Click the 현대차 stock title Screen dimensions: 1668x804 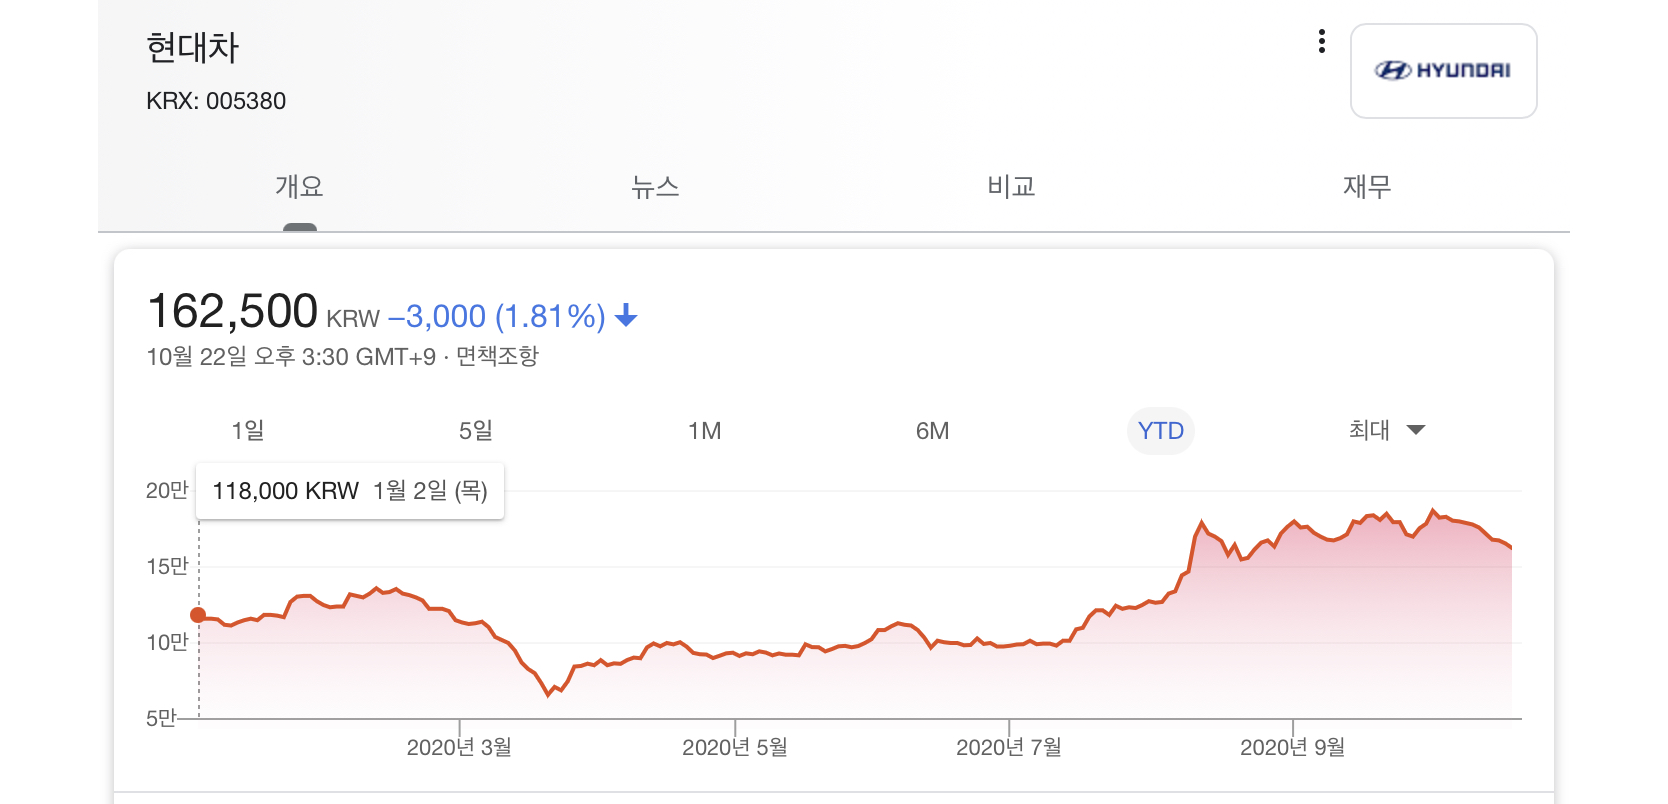pos(192,48)
